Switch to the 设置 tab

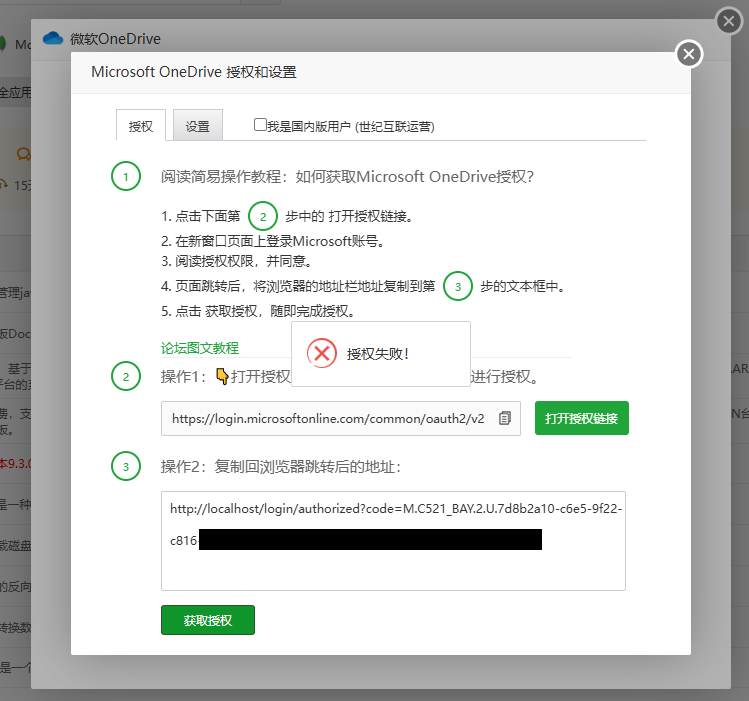coord(198,126)
